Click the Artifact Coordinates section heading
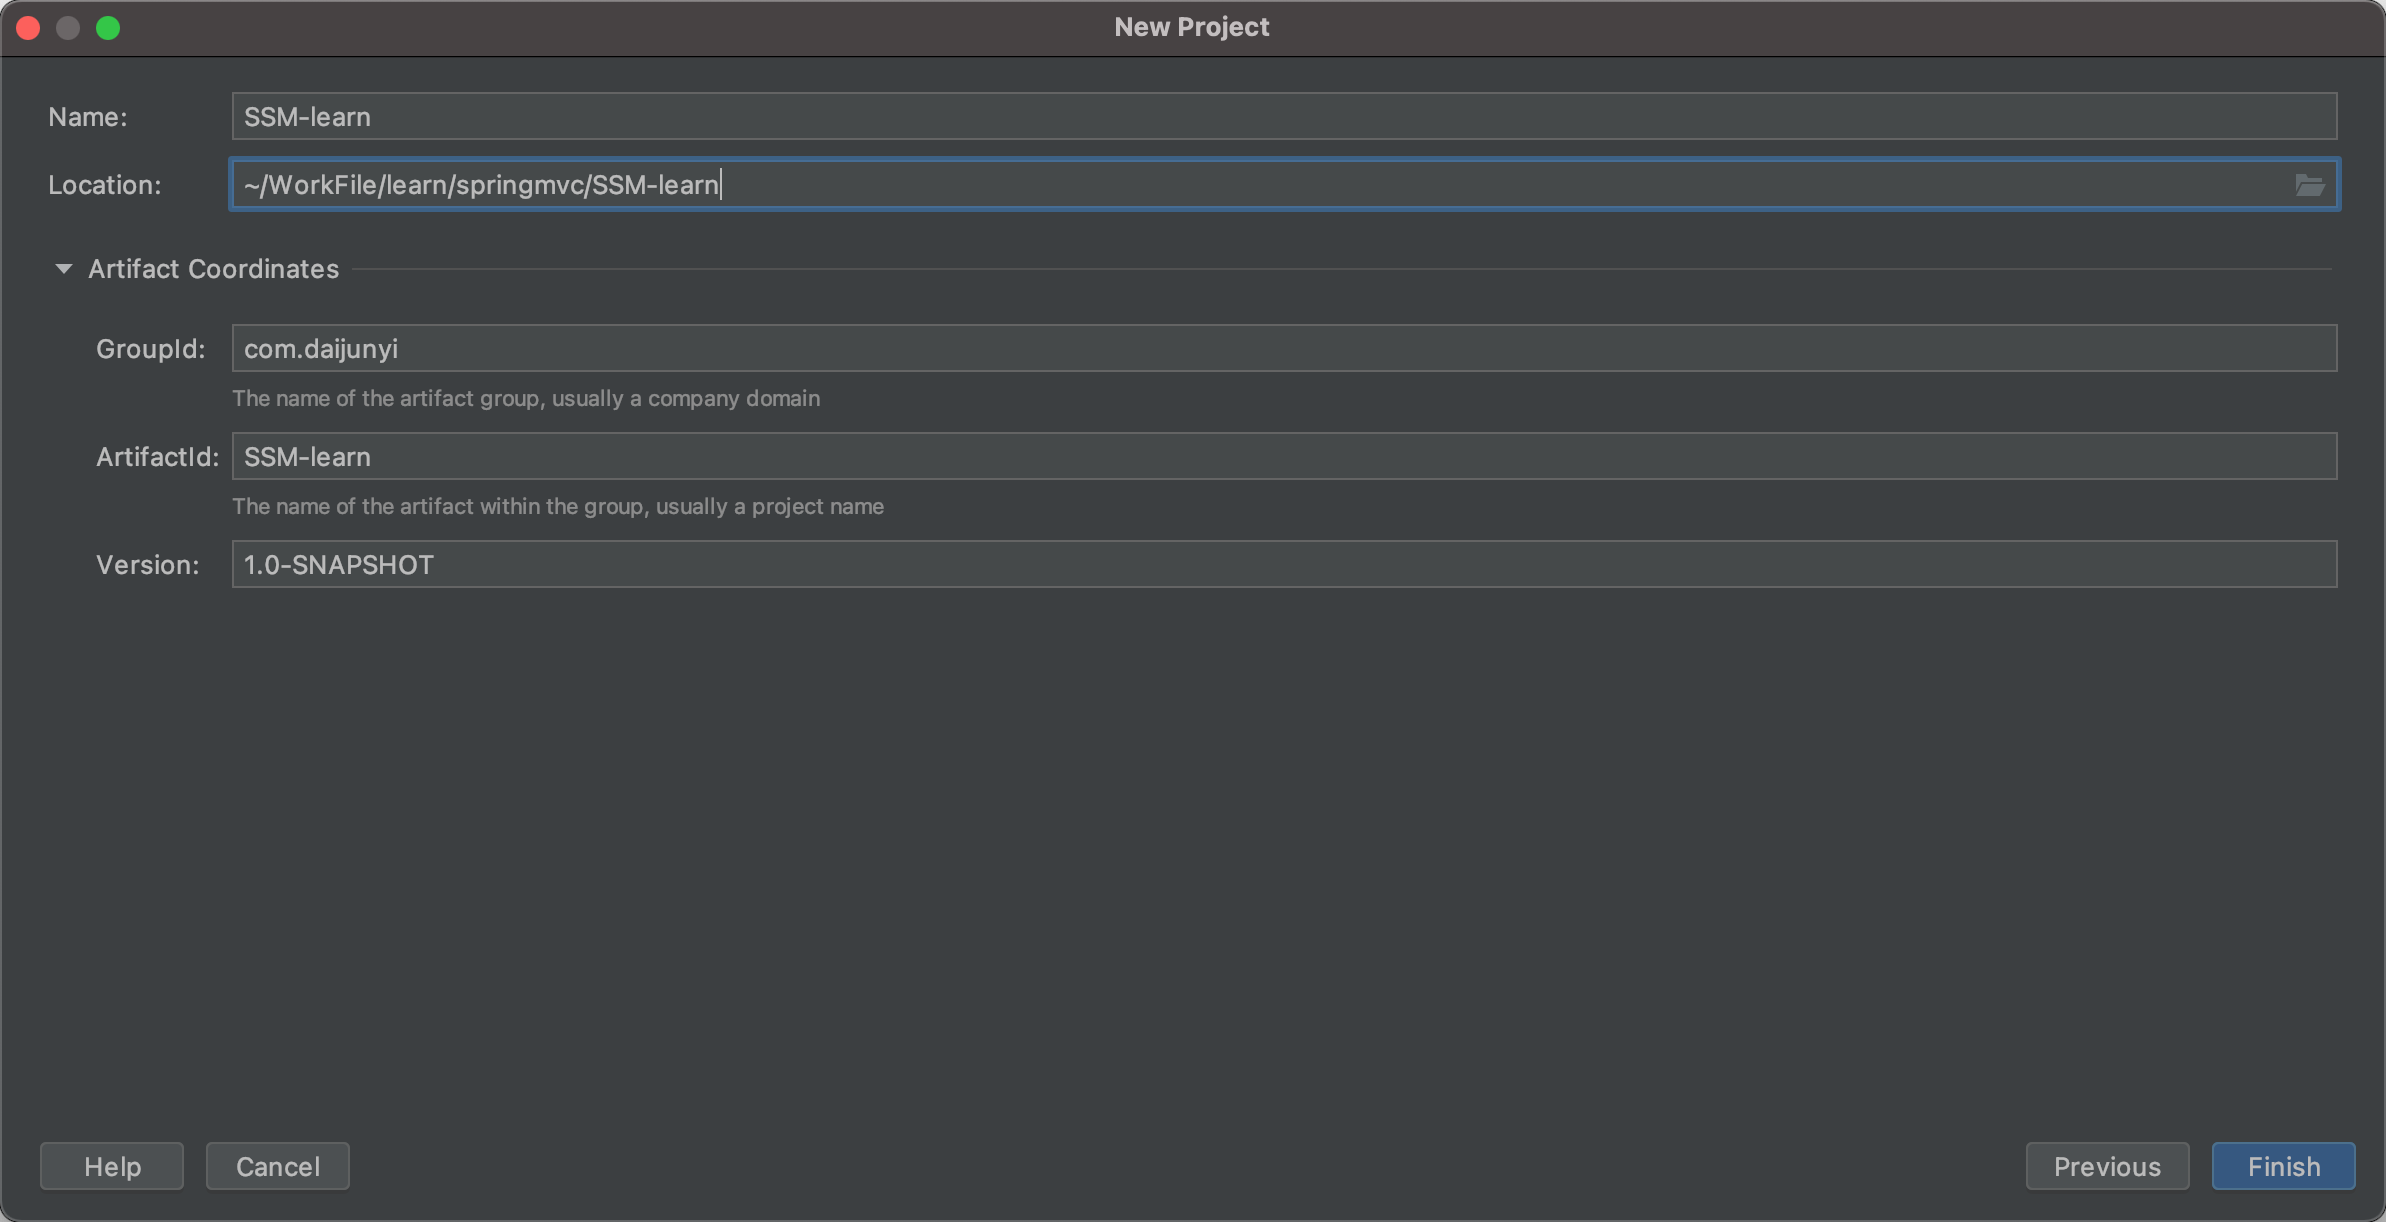The height and width of the screenshot is (1222, 2386). (x=213, y=269)
